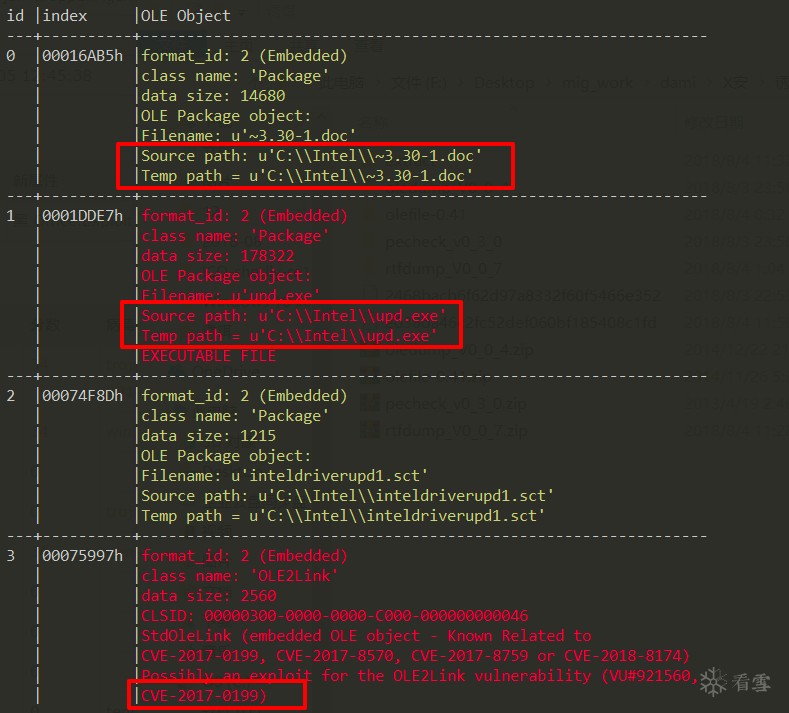
Task: Click index value 00075997h
Action: tap(82, 556)
